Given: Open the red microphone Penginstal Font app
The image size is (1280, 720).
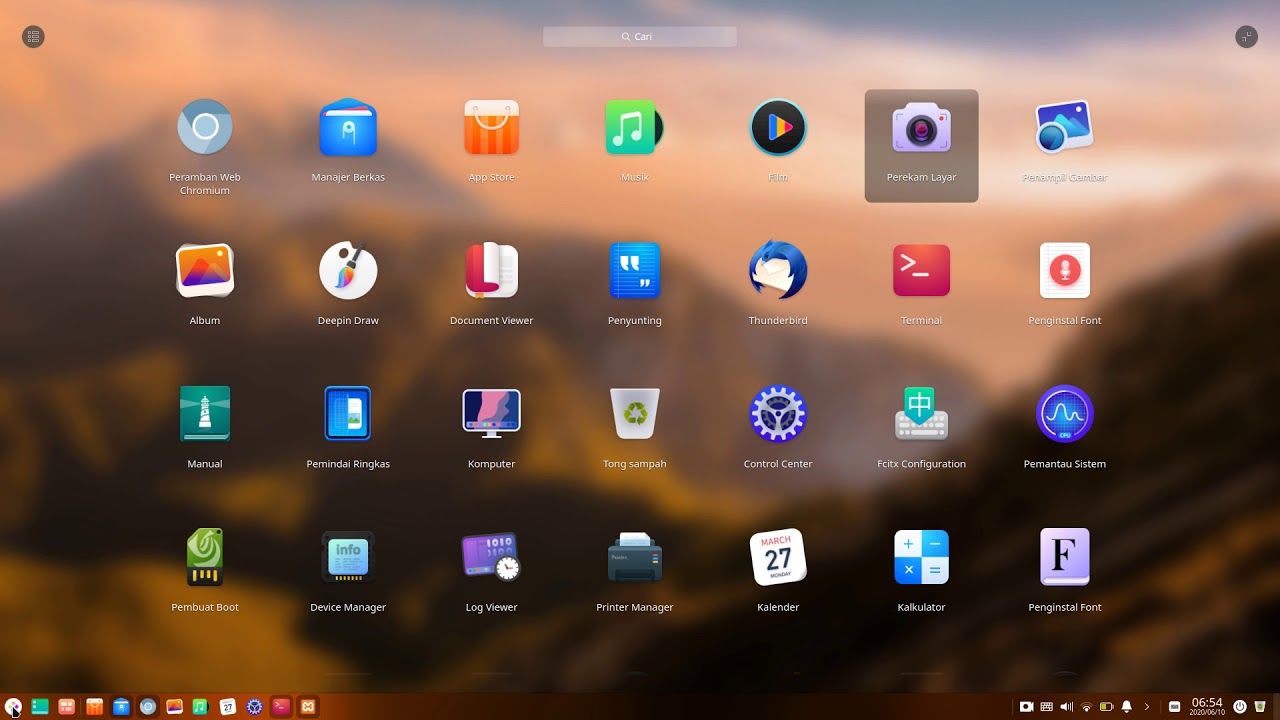Looking at the screenshot, I should (1064, 271).
